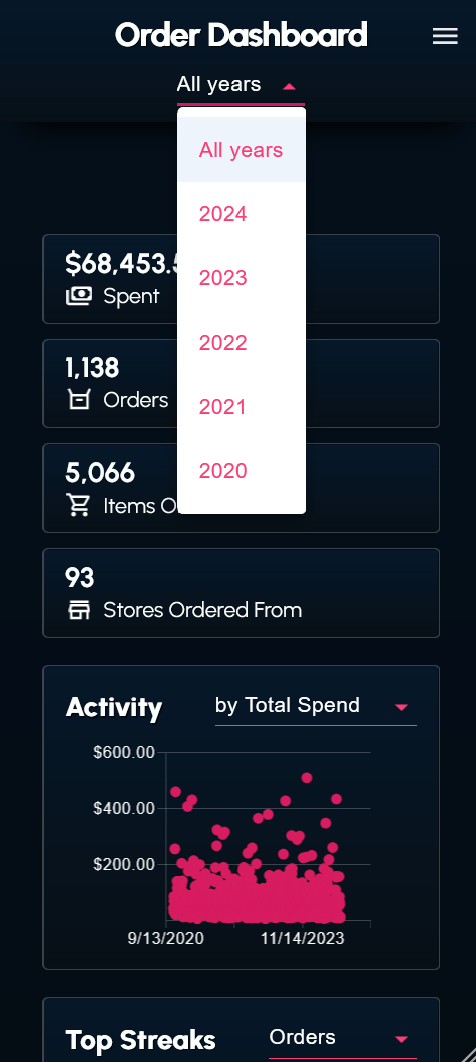Click the 93 Stores Ordered From card

point(241,593)
